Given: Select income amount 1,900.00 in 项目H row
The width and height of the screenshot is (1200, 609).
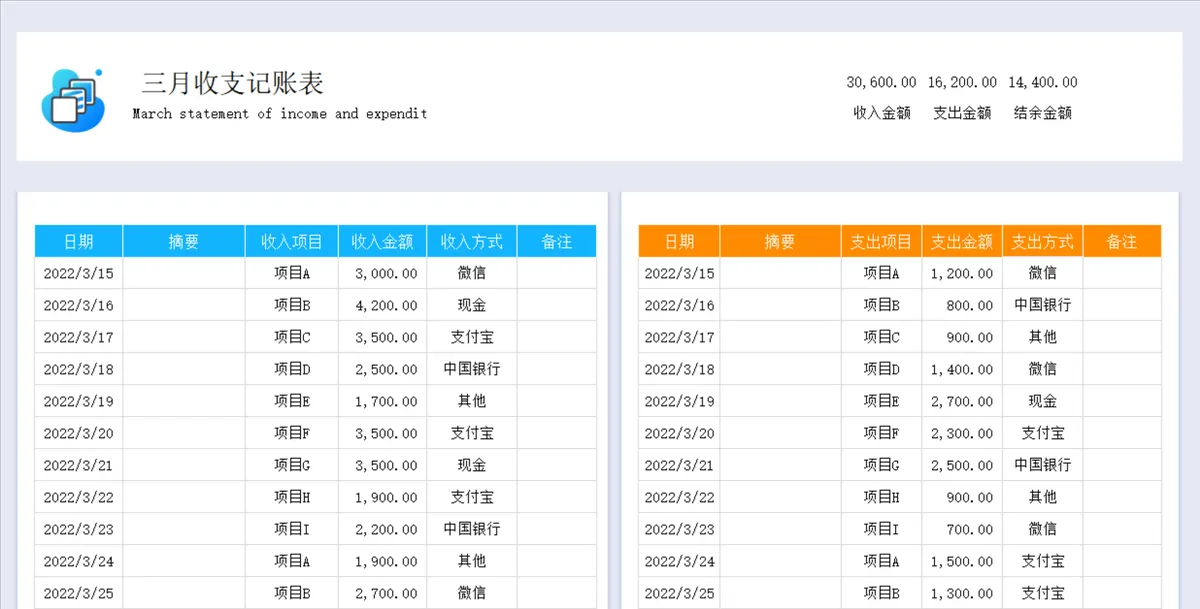Looking at the screenshot, I should coord(386,497).
